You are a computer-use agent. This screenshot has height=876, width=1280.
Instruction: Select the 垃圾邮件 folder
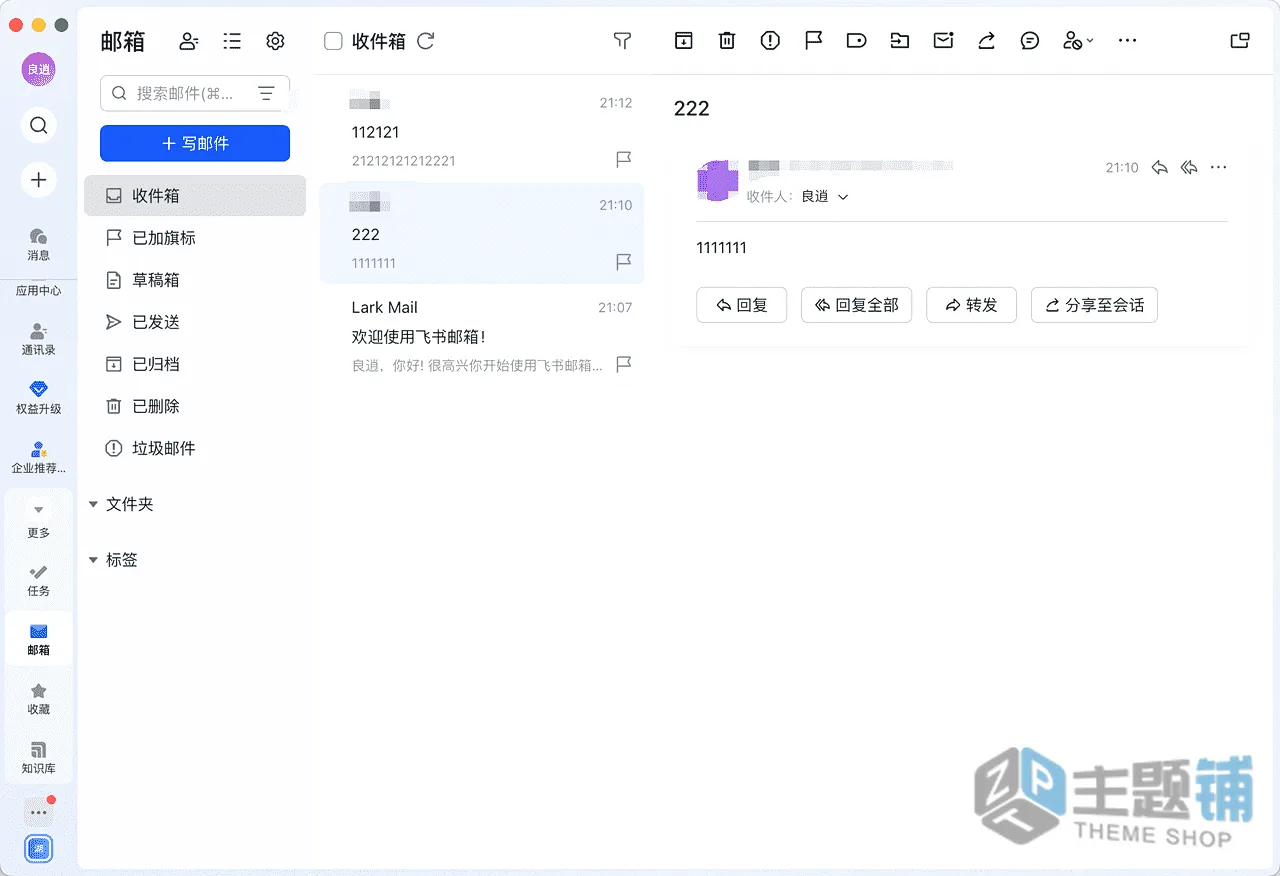tap(195, 448)
